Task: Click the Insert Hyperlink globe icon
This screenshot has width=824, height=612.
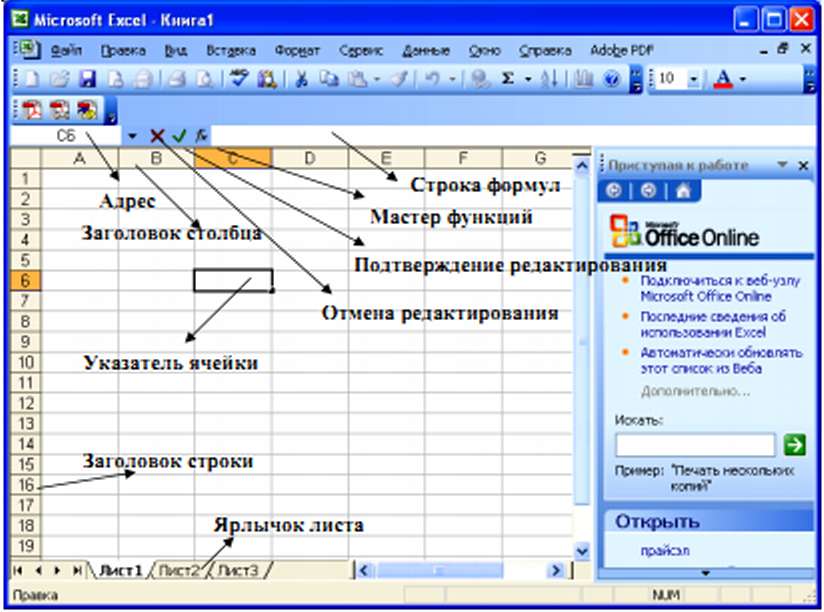Action: coord(480,79)
